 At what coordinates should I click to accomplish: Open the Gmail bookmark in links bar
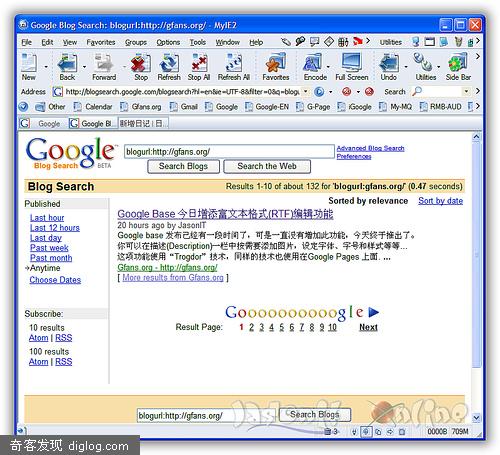[184, 107]
